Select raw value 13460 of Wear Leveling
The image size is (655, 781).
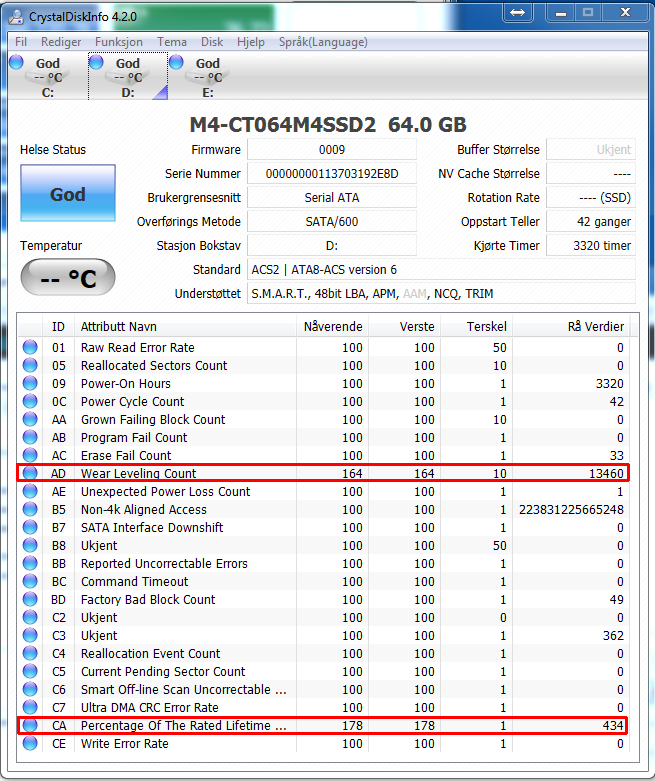pos(606,473)
